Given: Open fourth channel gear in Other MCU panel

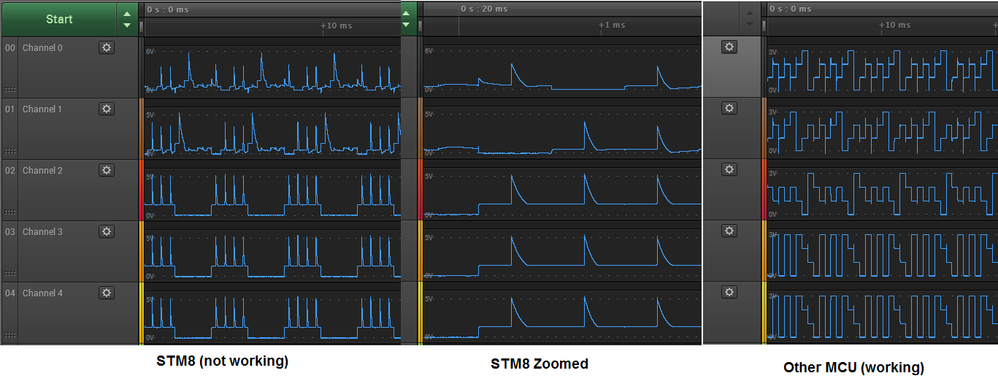Looking at the screenshot, I should click(729, 230).
